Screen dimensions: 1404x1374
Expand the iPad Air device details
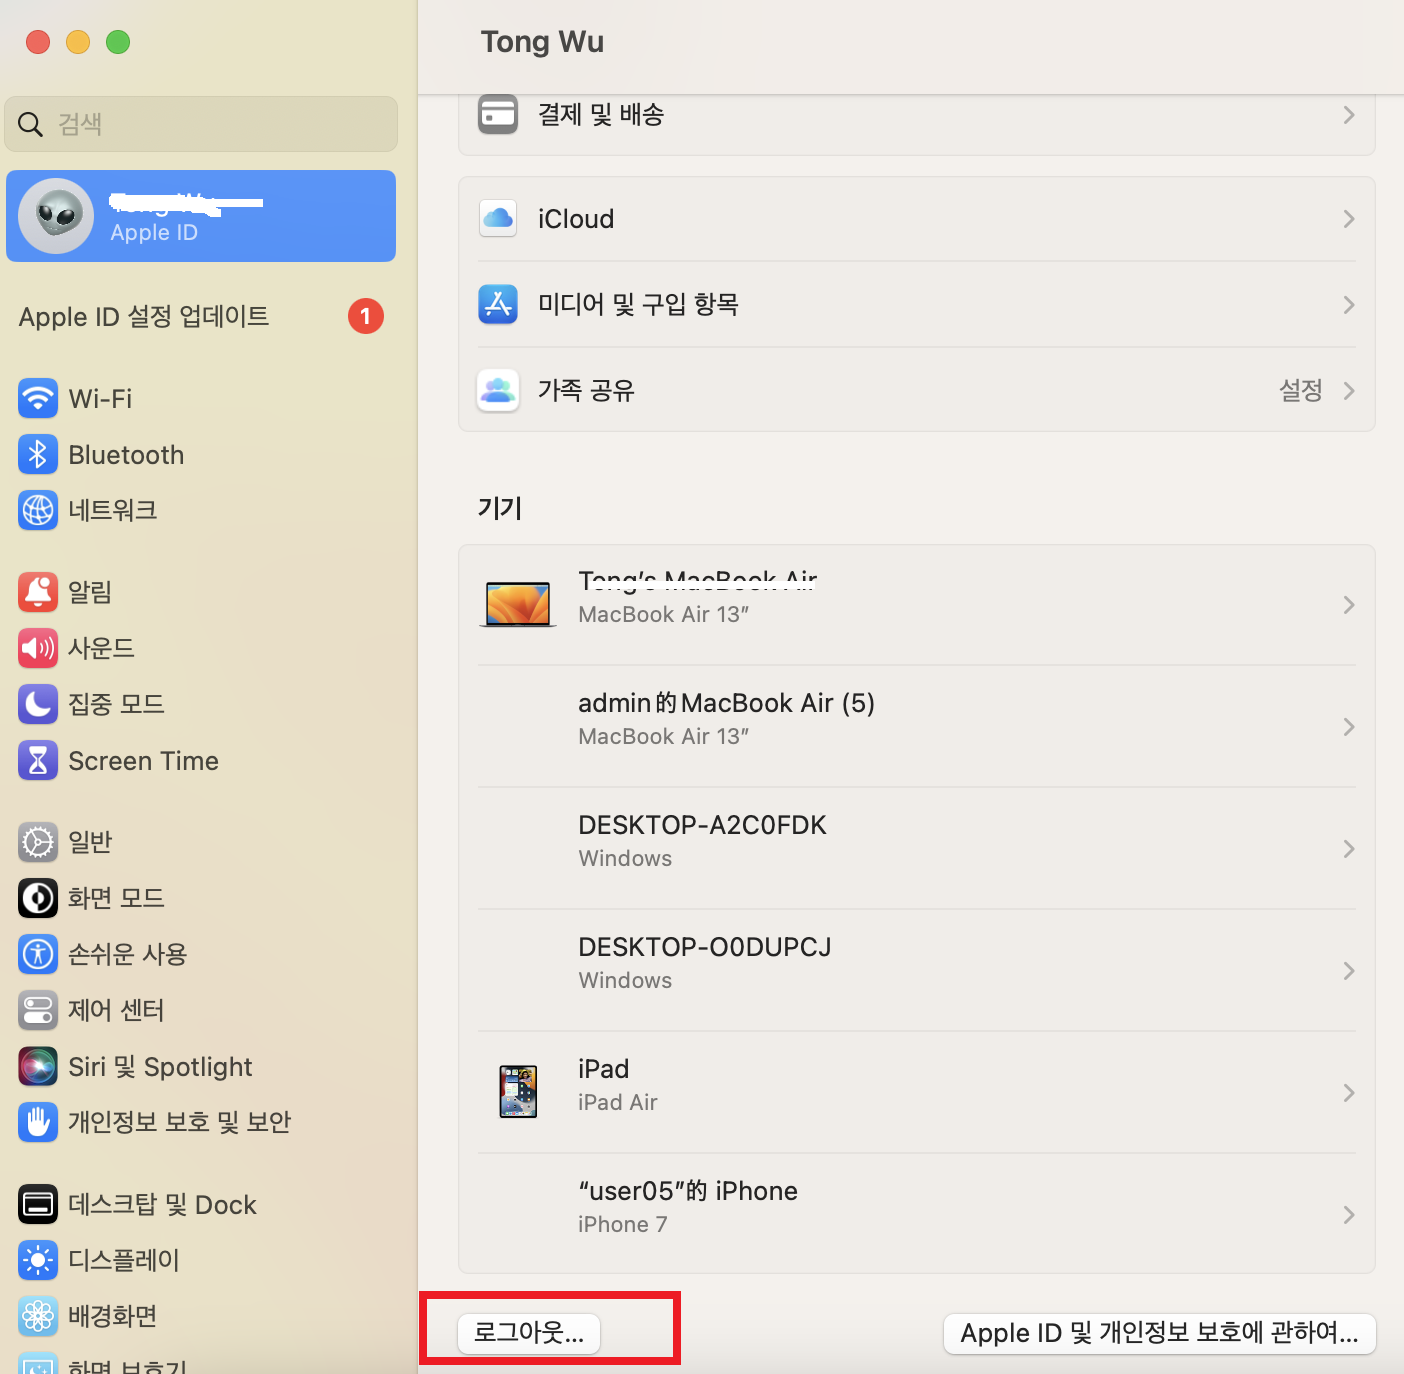point(1348,1093)
